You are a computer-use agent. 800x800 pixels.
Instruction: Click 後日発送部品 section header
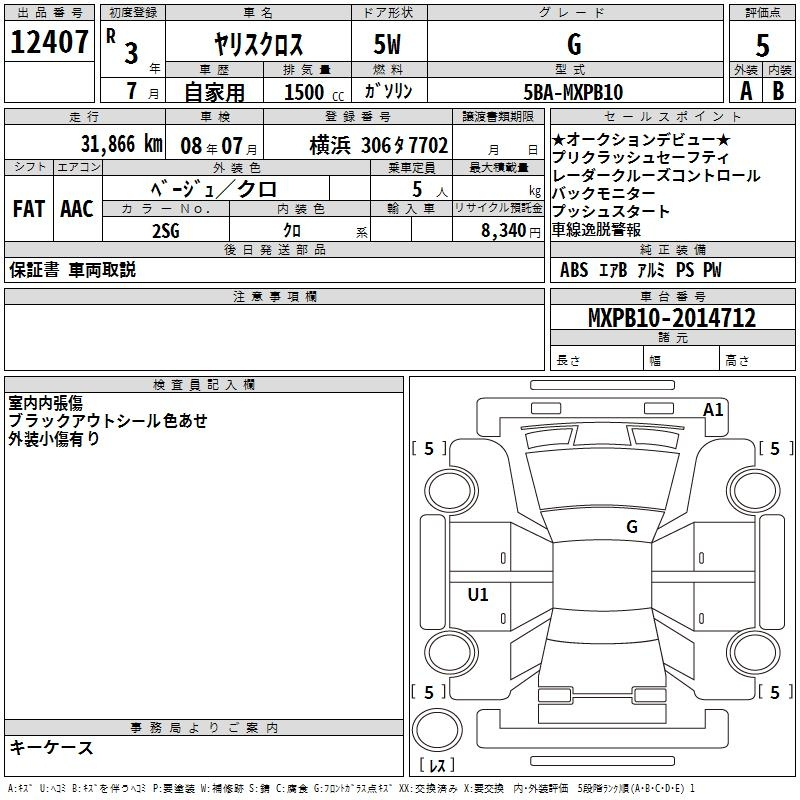tap(274, 249)
